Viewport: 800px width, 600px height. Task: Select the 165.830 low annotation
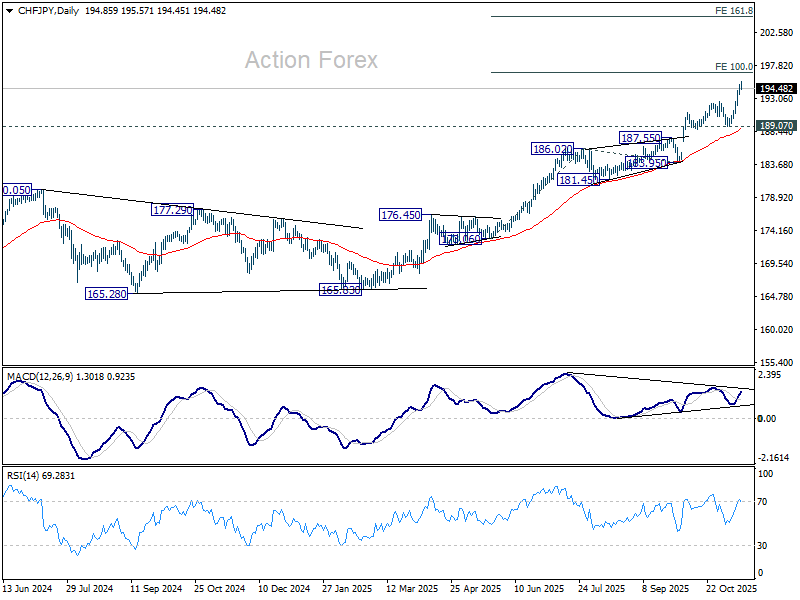point(338,290)
